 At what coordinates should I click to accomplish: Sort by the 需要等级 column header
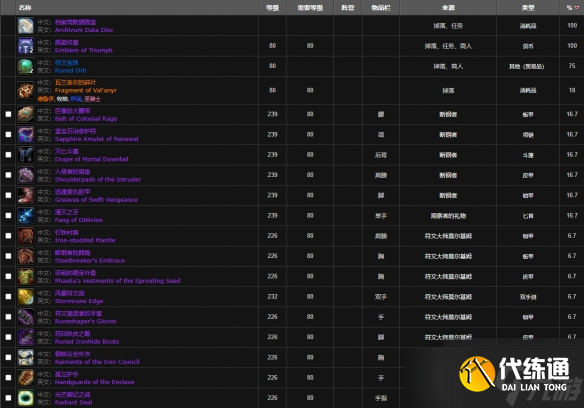[x=310, y=7]
